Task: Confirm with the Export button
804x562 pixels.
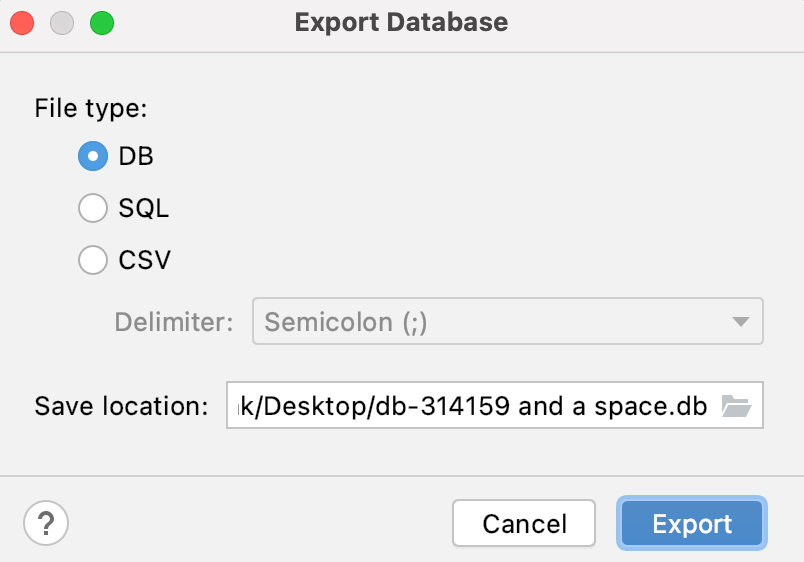Action: [x=692, y=523]
